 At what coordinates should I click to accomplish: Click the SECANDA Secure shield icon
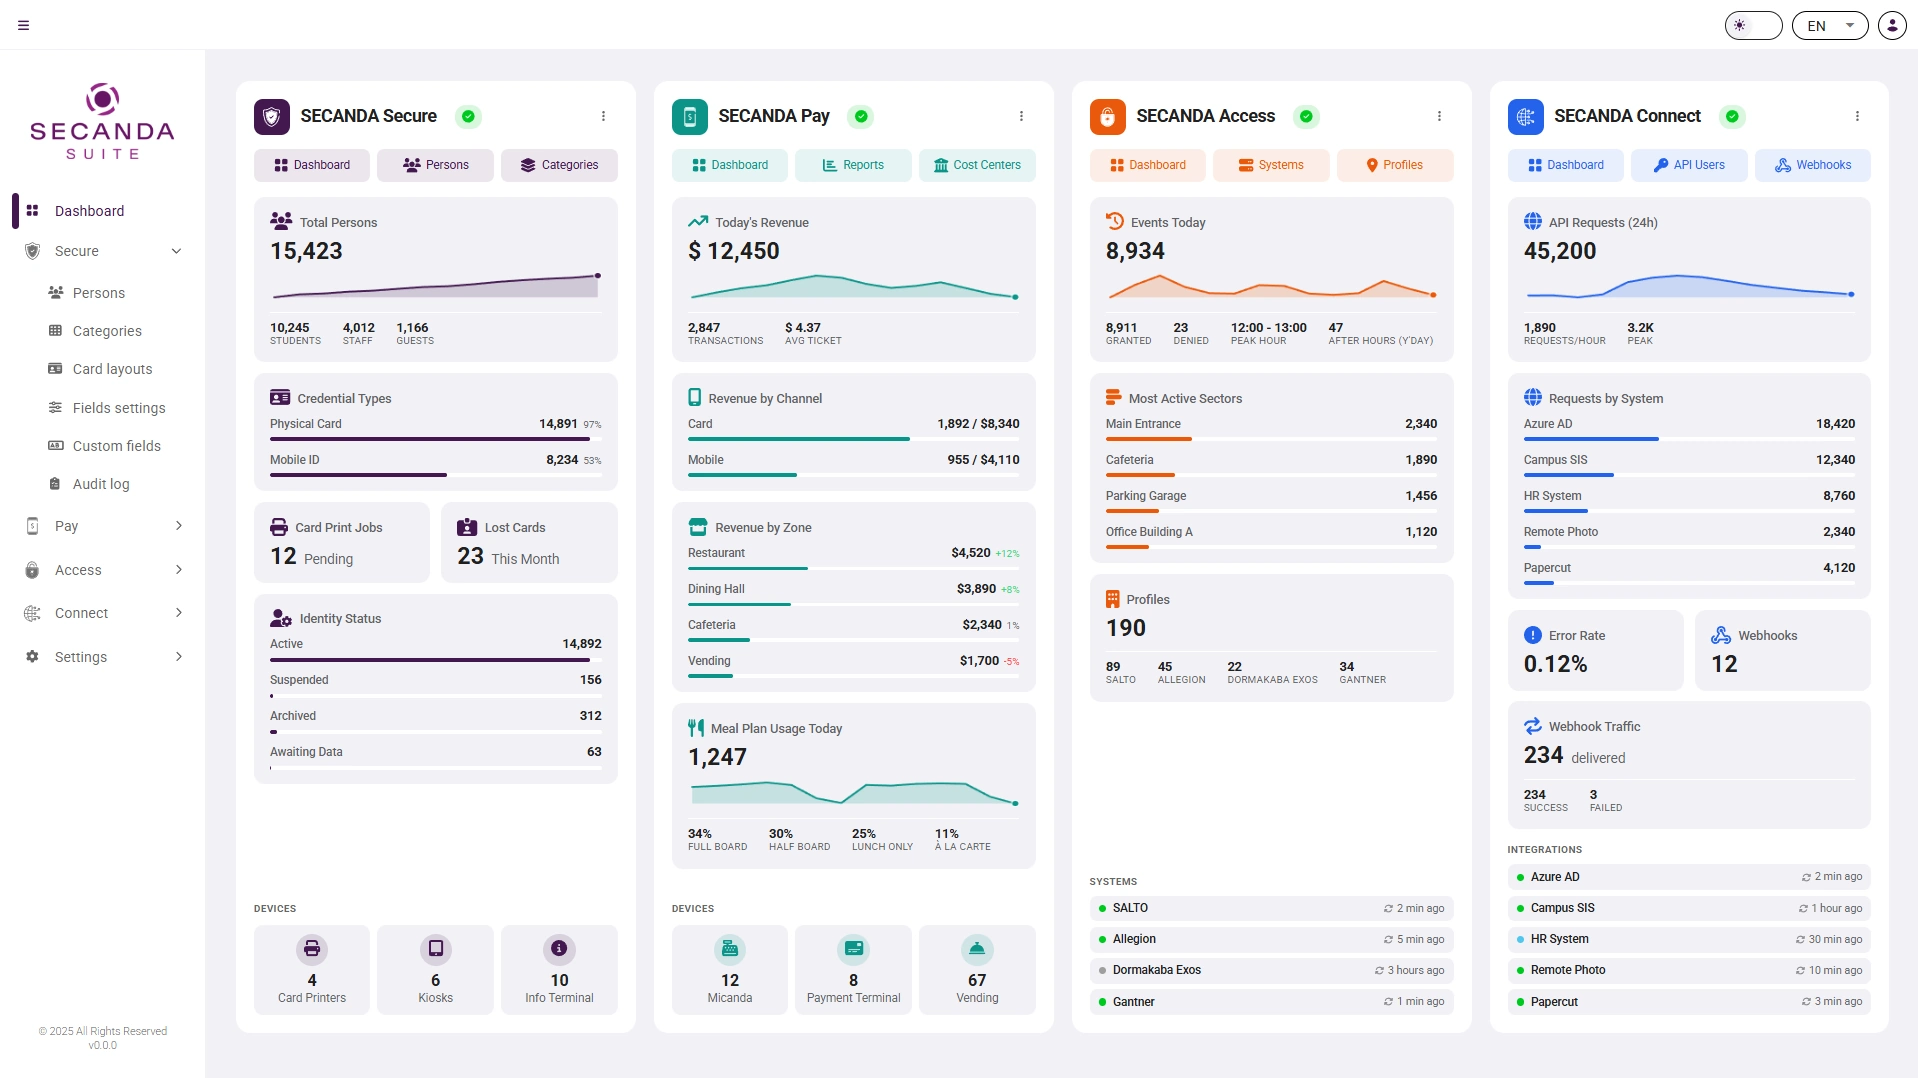coord(271,117)
